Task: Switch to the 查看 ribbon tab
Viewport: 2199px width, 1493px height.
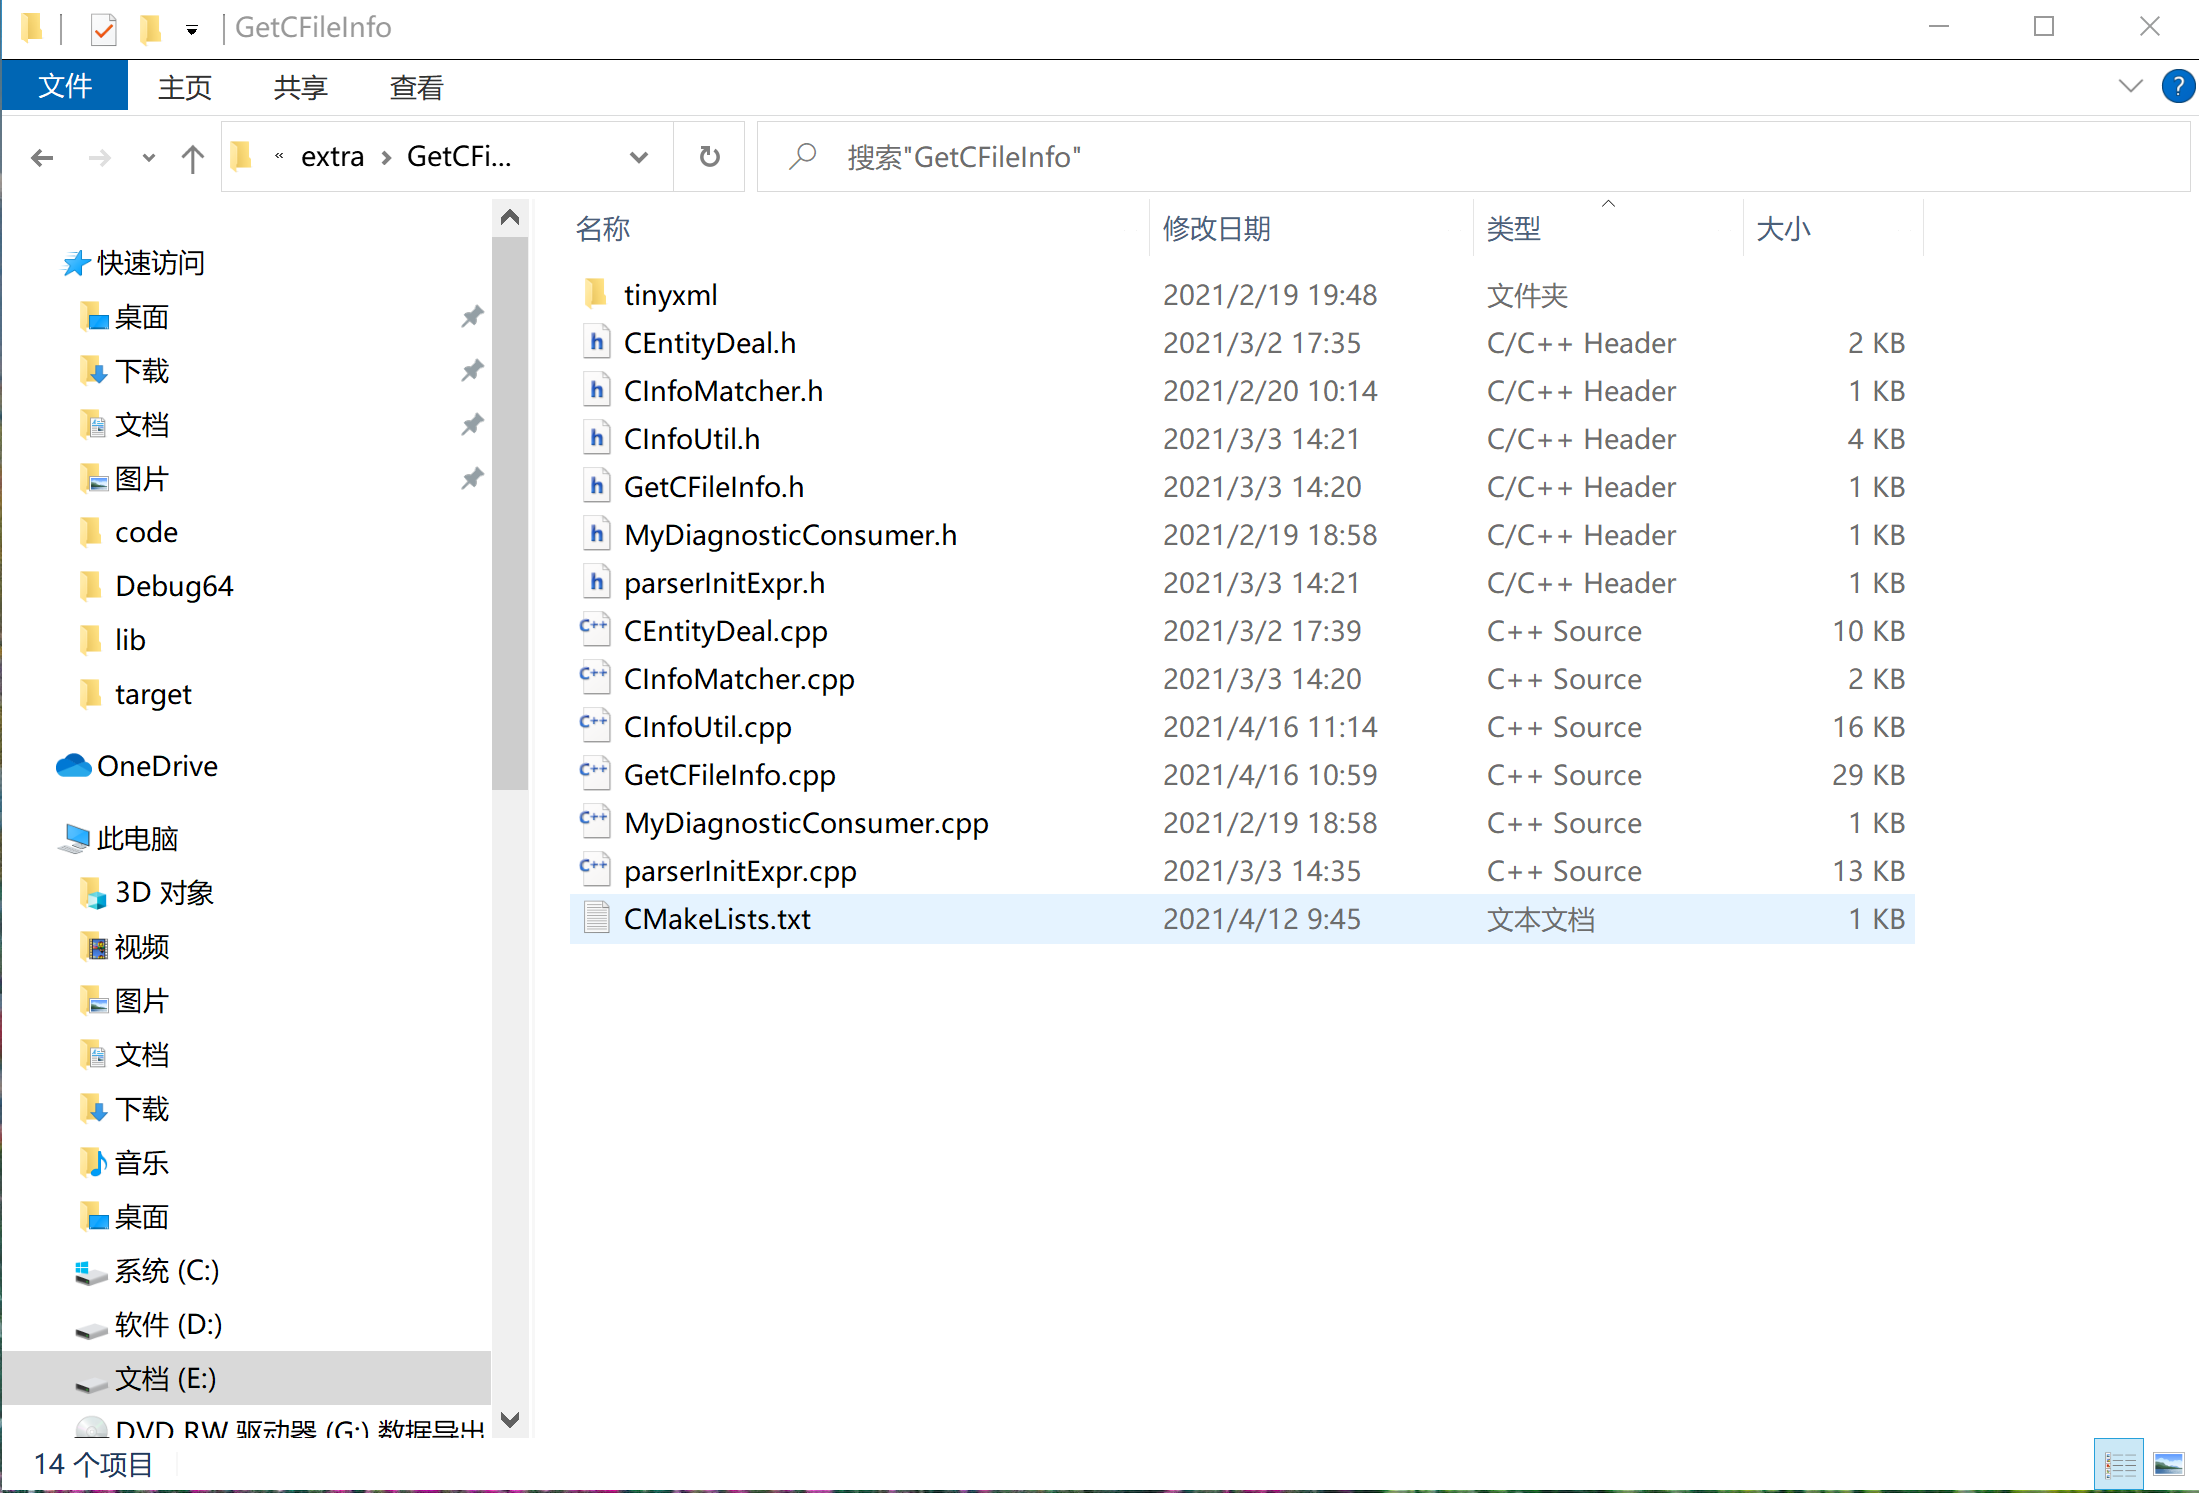Action: pyautogui.click(x=415, y=87)
